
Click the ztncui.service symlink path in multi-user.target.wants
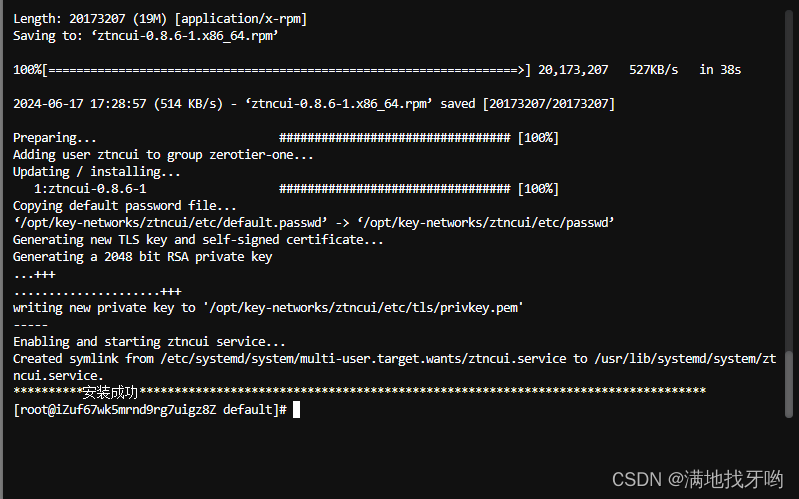pos(363,359)
